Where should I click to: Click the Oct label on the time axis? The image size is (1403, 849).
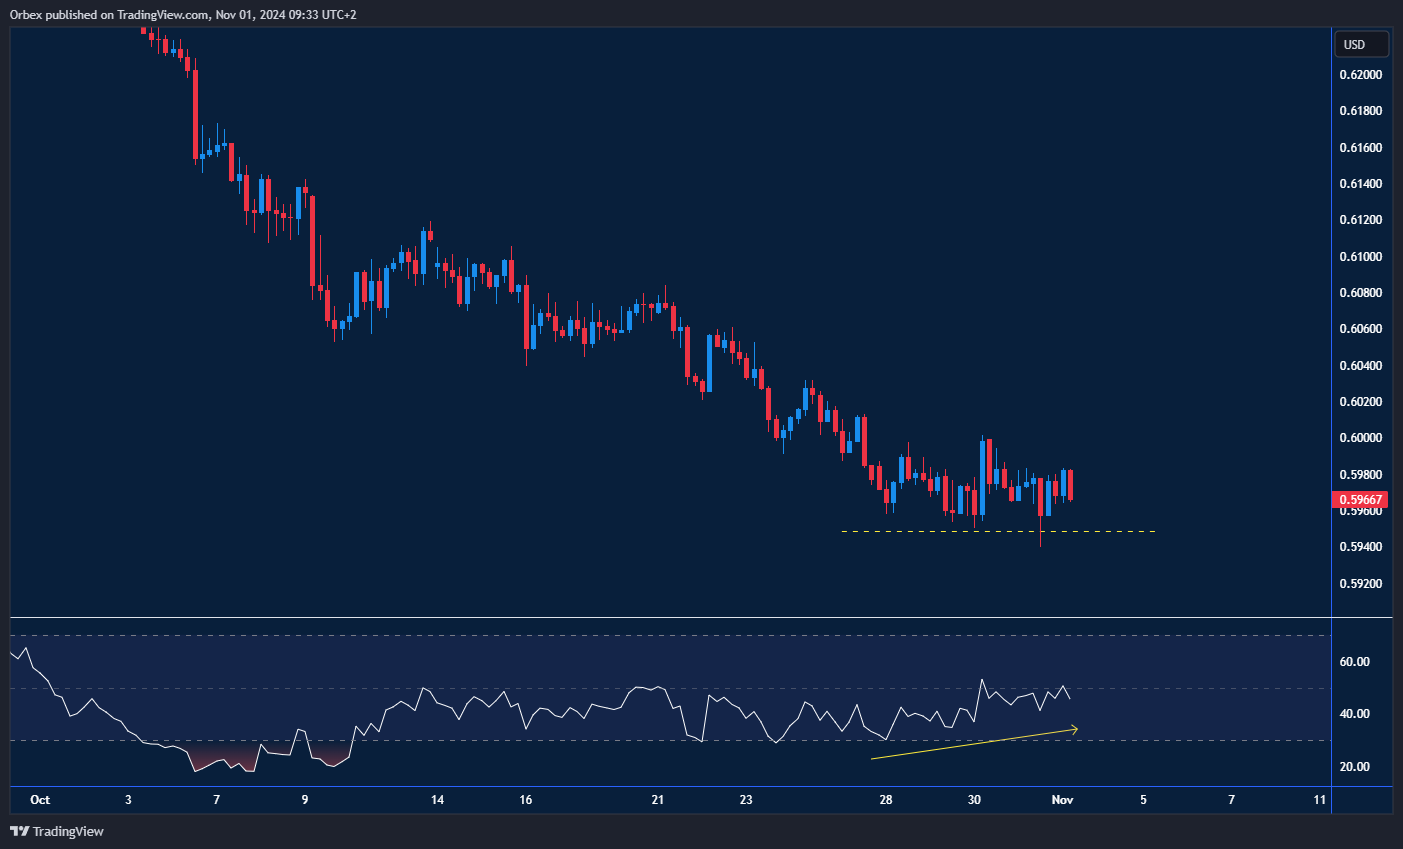40,799
